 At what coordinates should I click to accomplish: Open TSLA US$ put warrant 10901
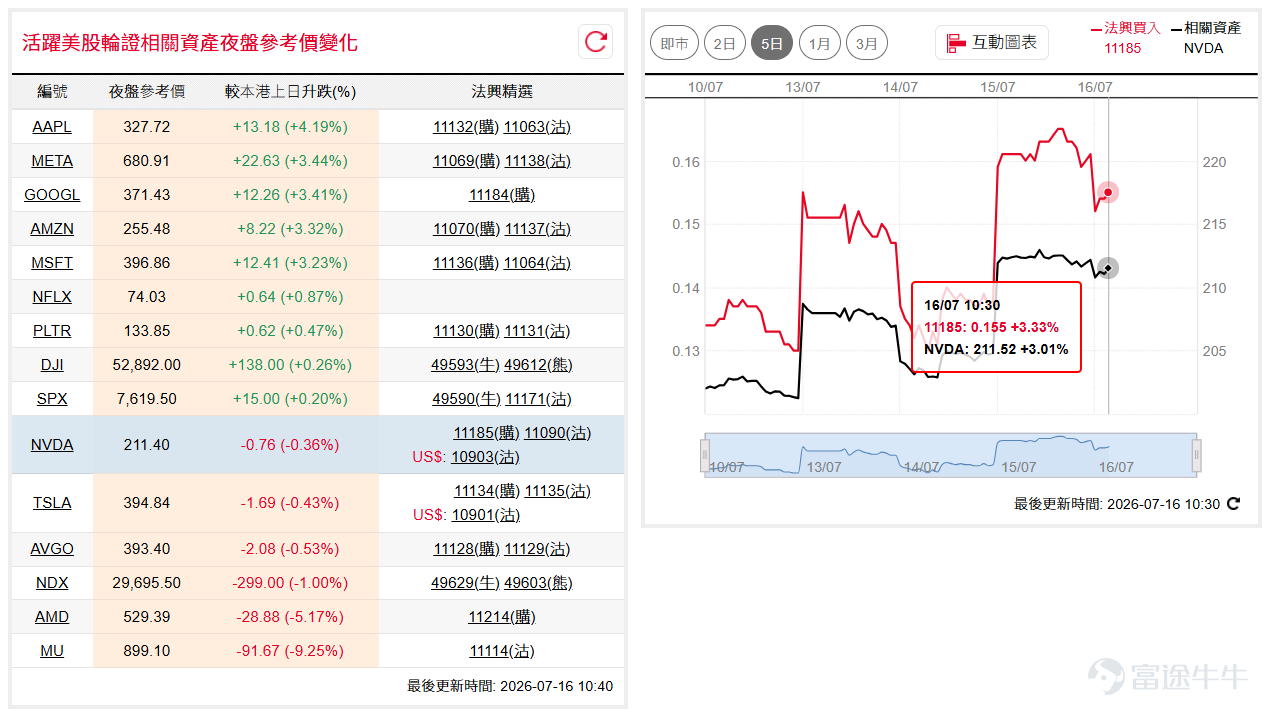(x=485, y=515)
